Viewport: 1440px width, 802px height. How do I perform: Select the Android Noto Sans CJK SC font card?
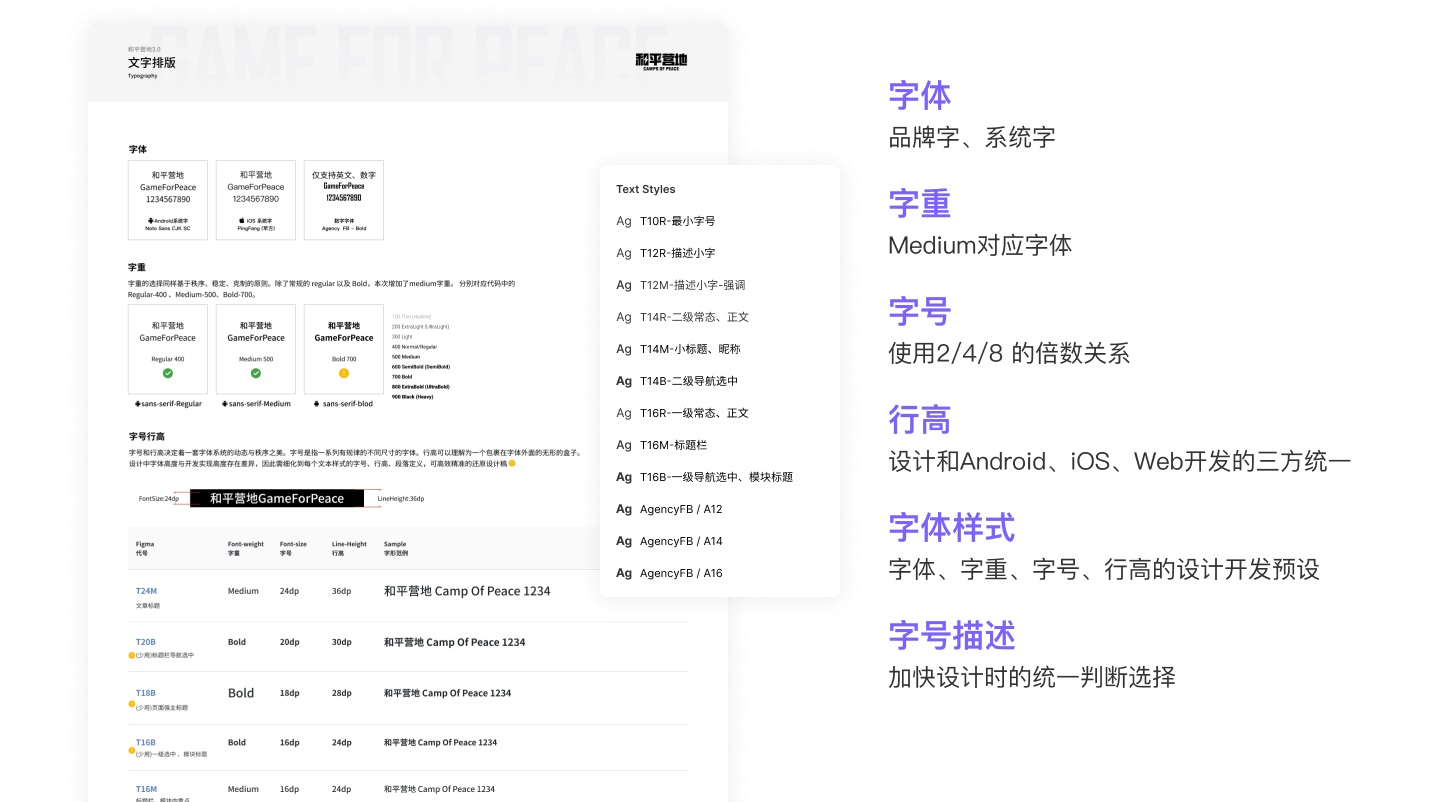[168, 200]
